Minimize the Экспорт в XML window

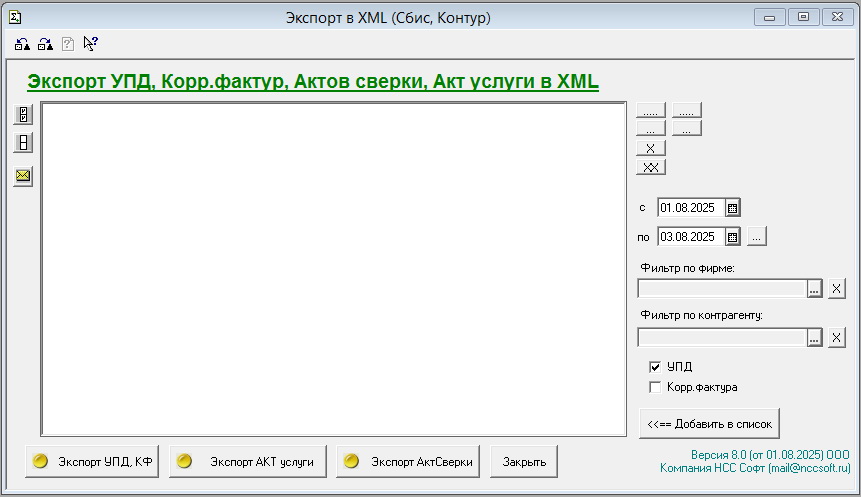pyautogui.click(x=769, y=18)
